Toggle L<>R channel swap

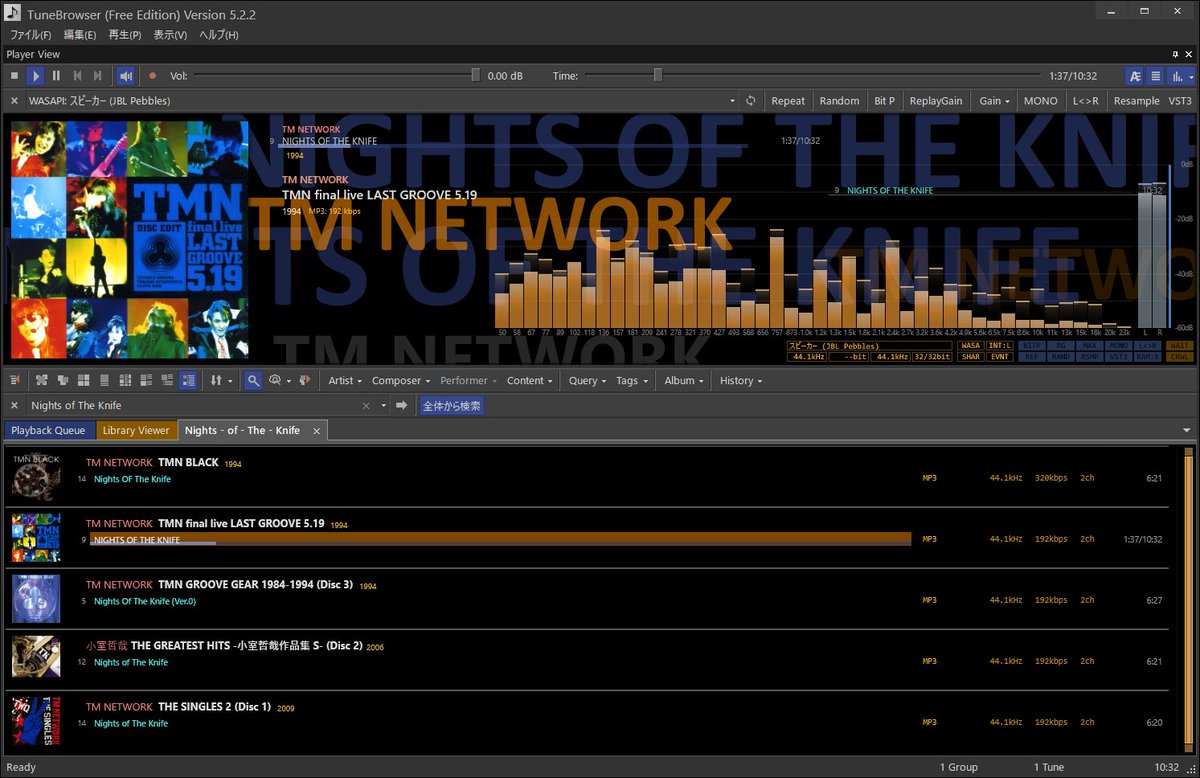click(x=1085, y=101)
